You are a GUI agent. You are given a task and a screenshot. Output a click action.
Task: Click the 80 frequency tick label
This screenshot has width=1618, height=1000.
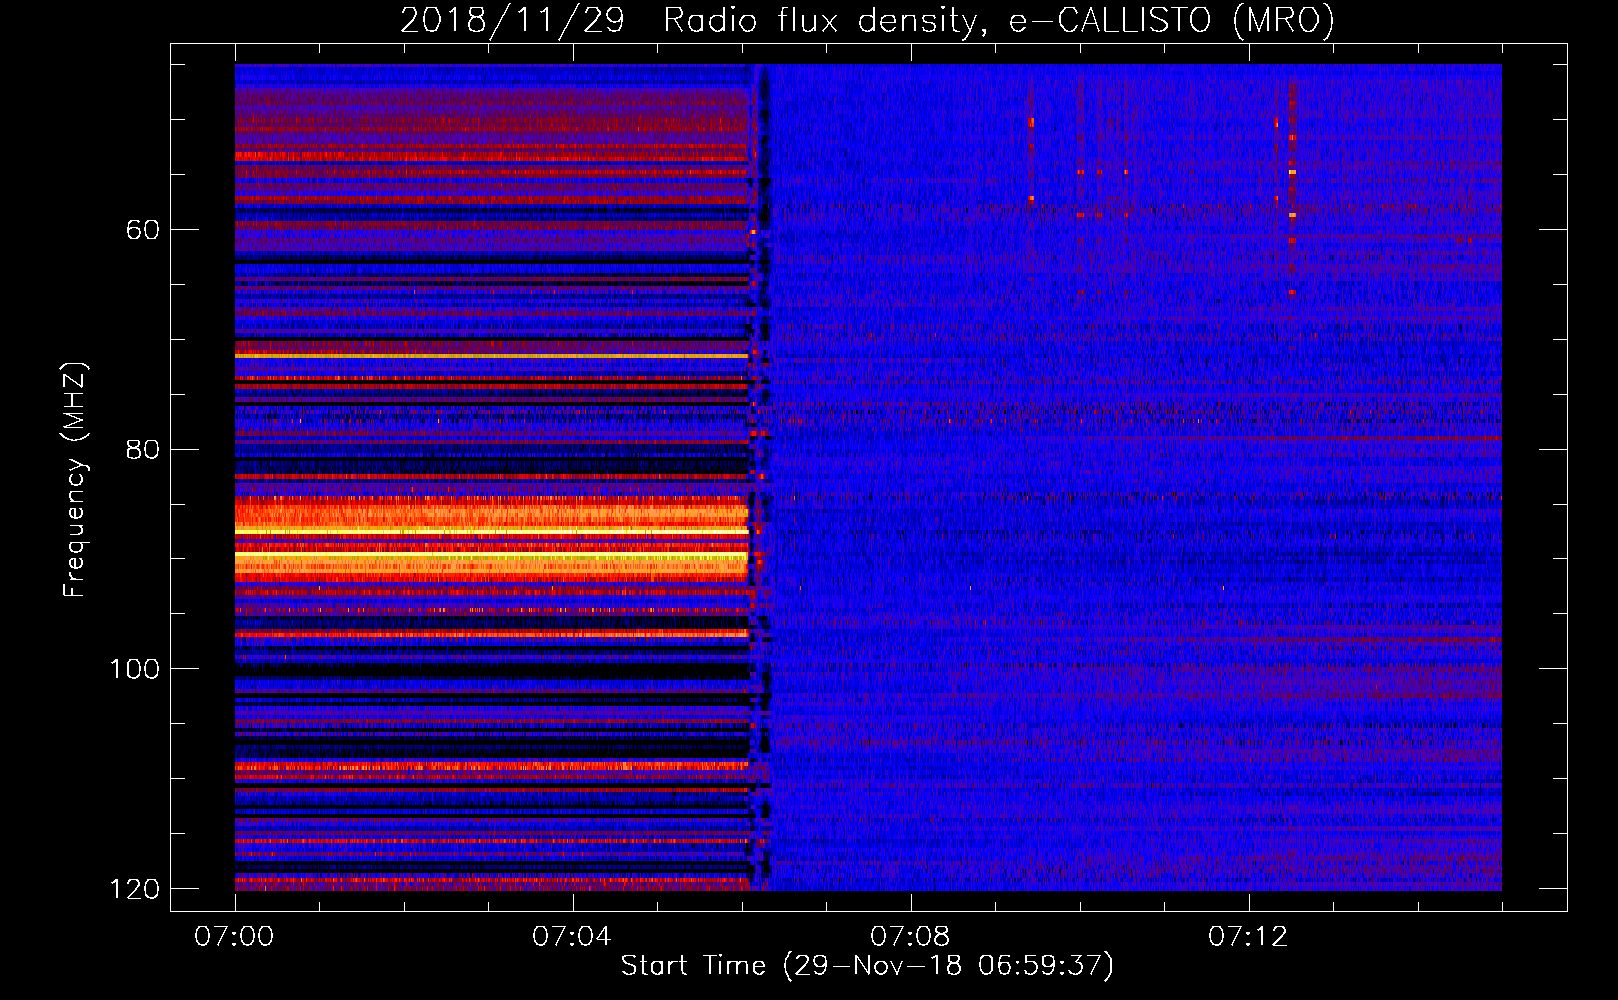pos(142,449)
